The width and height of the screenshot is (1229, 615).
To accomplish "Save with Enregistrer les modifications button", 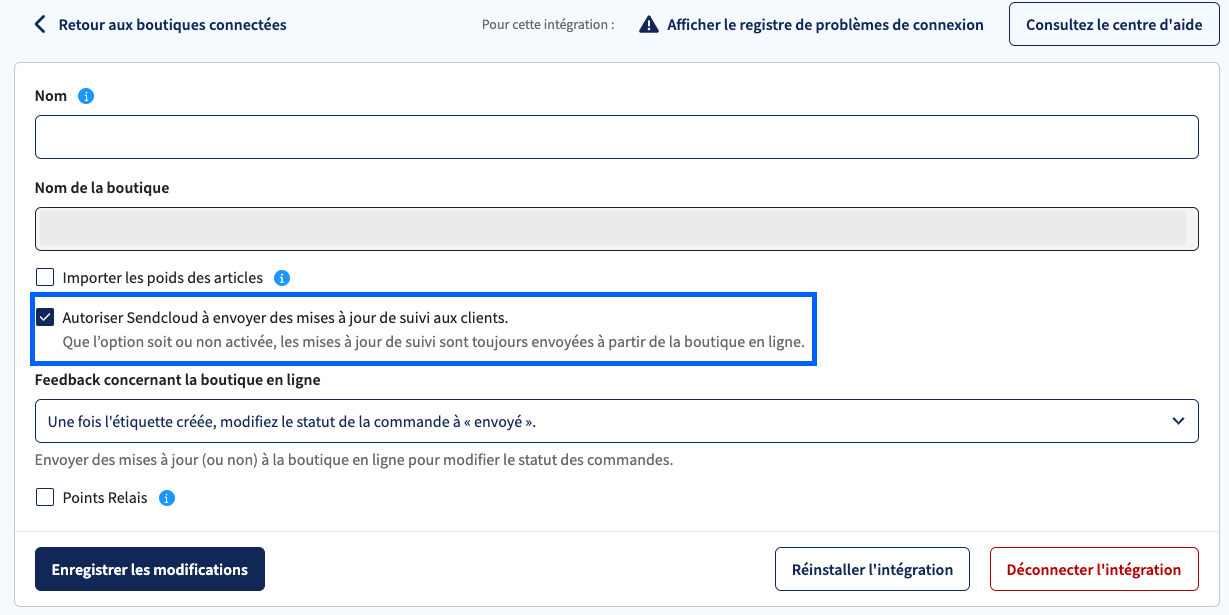I will point(150,569).
